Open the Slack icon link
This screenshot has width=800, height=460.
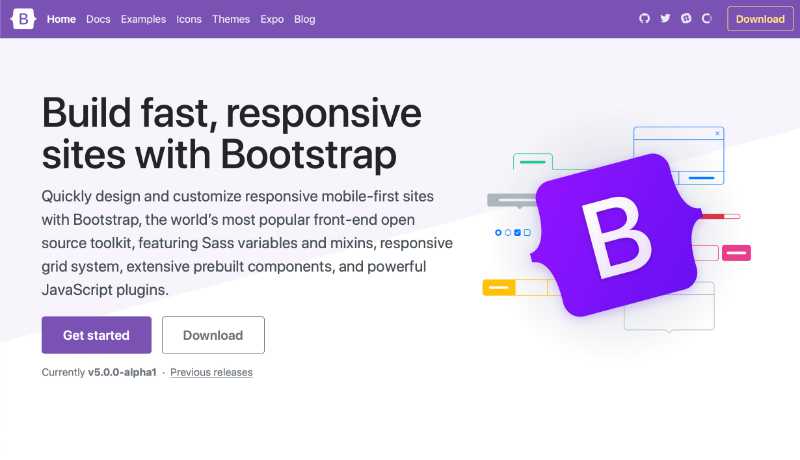point(686,18)
